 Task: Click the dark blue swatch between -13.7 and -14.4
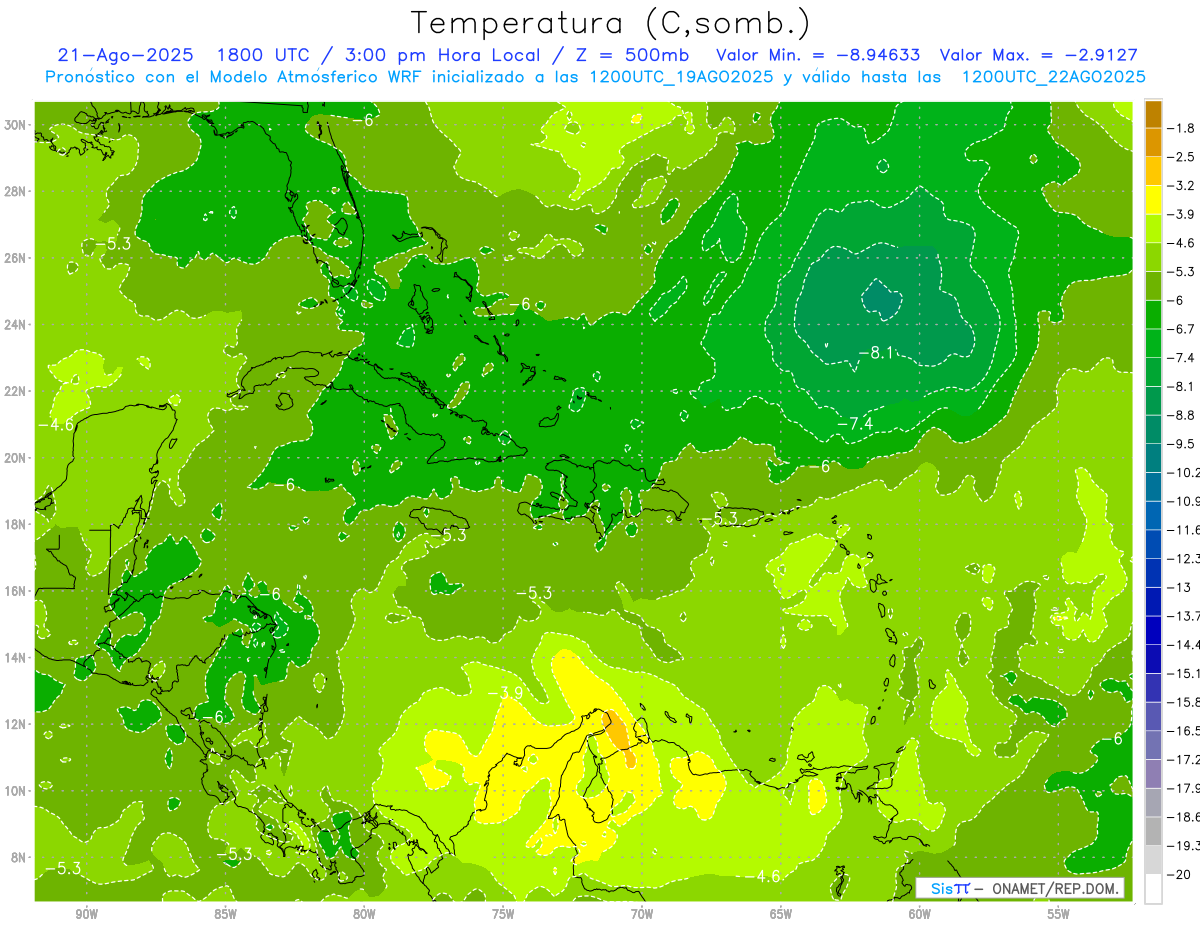(x=1153, y=630)
